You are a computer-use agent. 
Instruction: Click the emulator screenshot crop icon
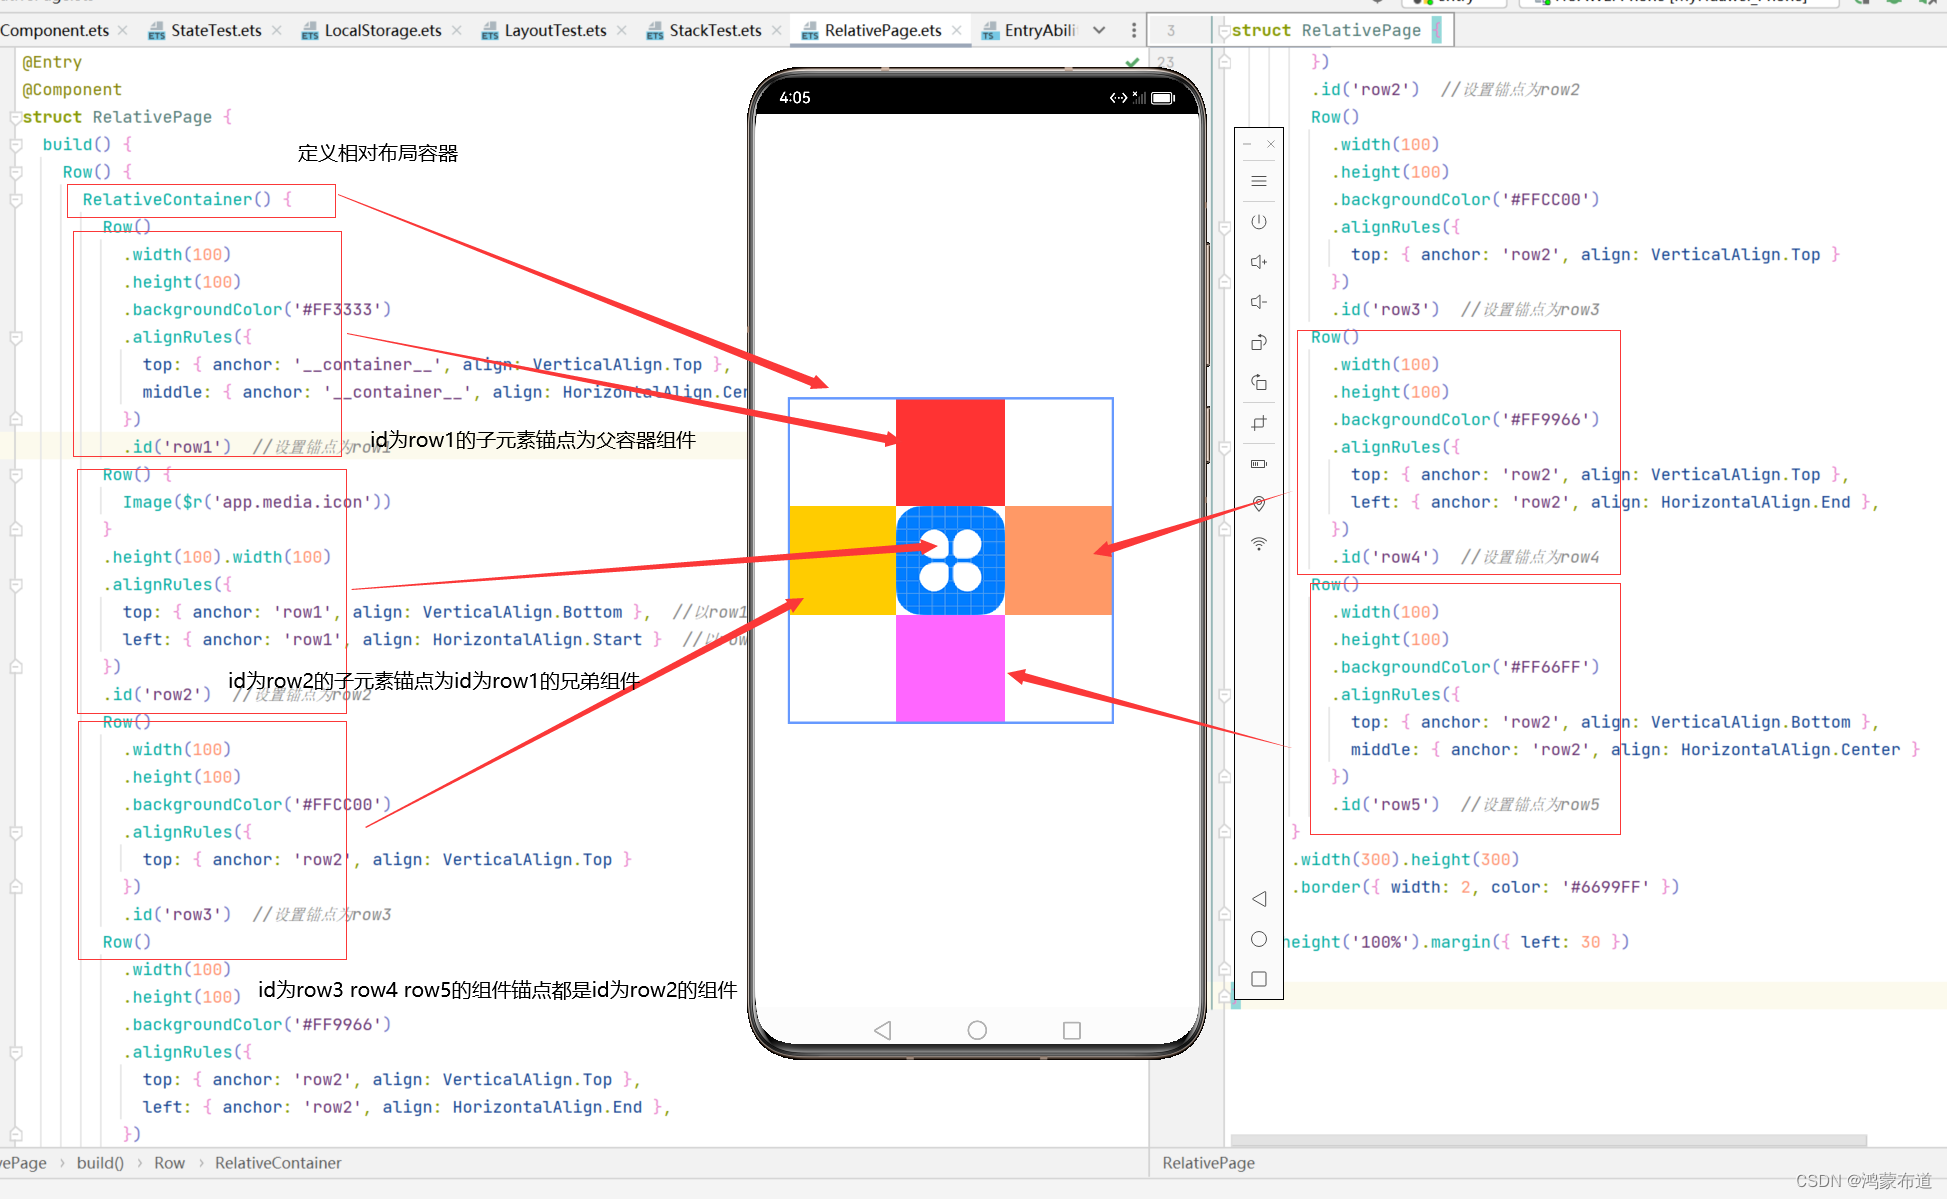(x=1259, y=423)
